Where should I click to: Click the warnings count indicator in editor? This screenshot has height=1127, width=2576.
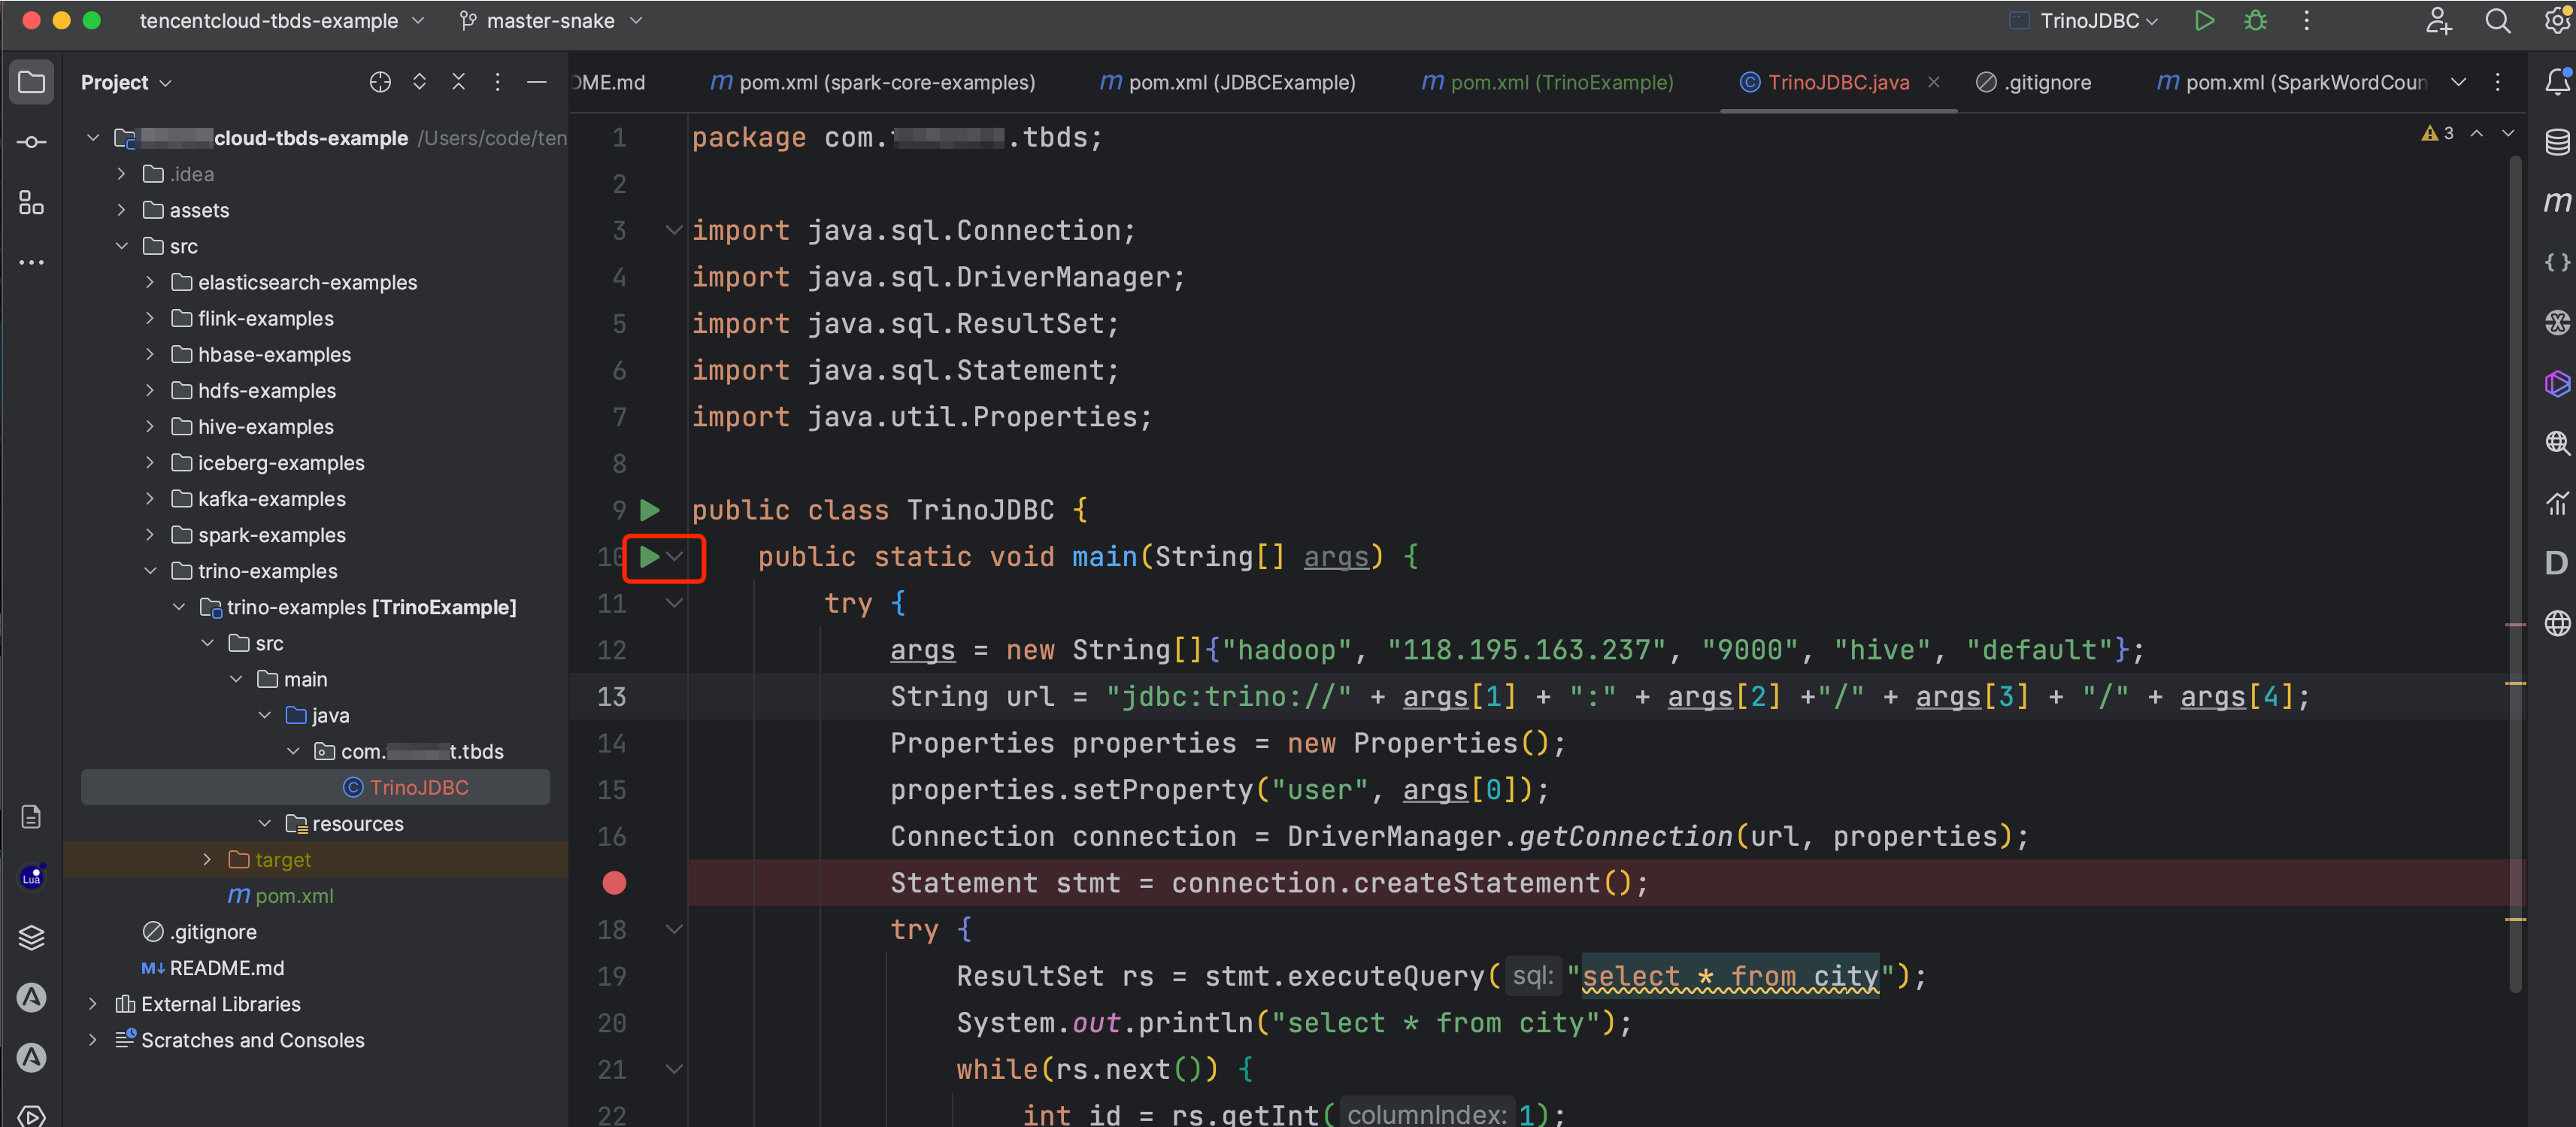pyautogui.click(x=2438, y=133)
